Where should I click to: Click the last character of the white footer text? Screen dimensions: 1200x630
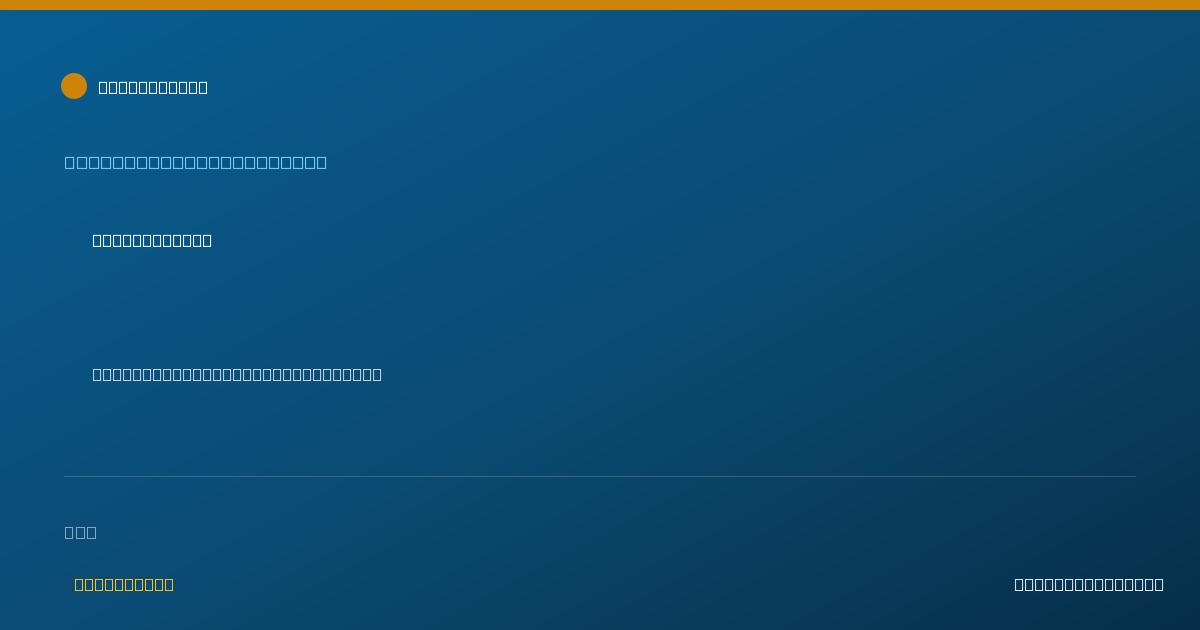(1159, 584)
